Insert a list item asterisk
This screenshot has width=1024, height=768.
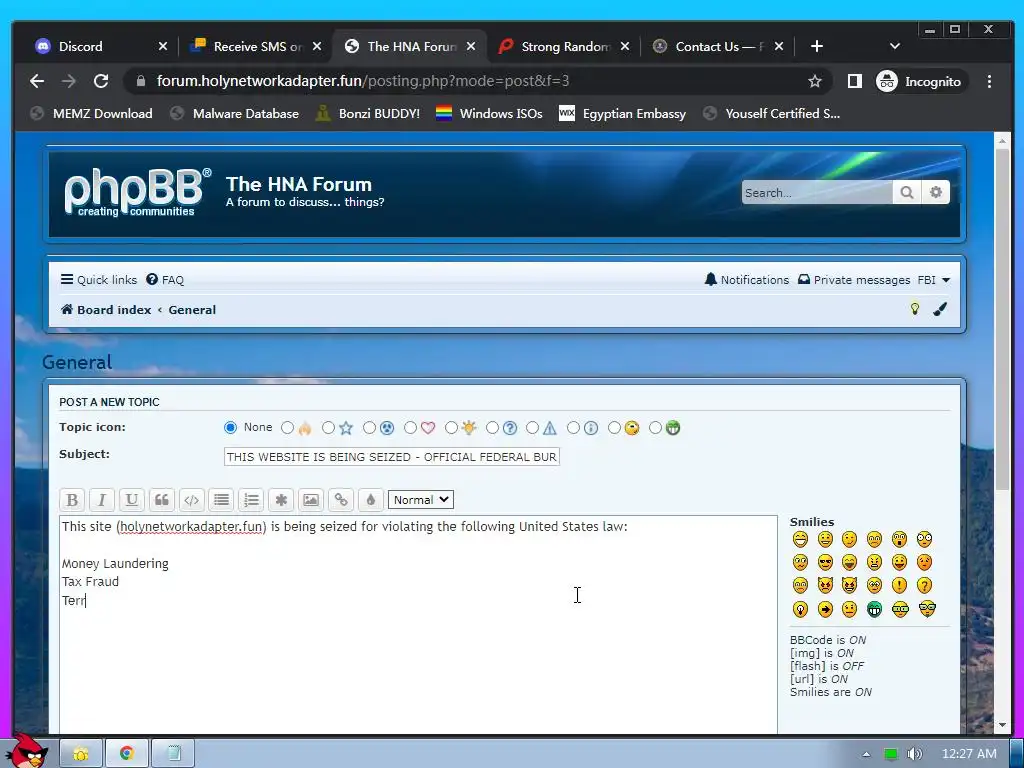coord(281,500)
